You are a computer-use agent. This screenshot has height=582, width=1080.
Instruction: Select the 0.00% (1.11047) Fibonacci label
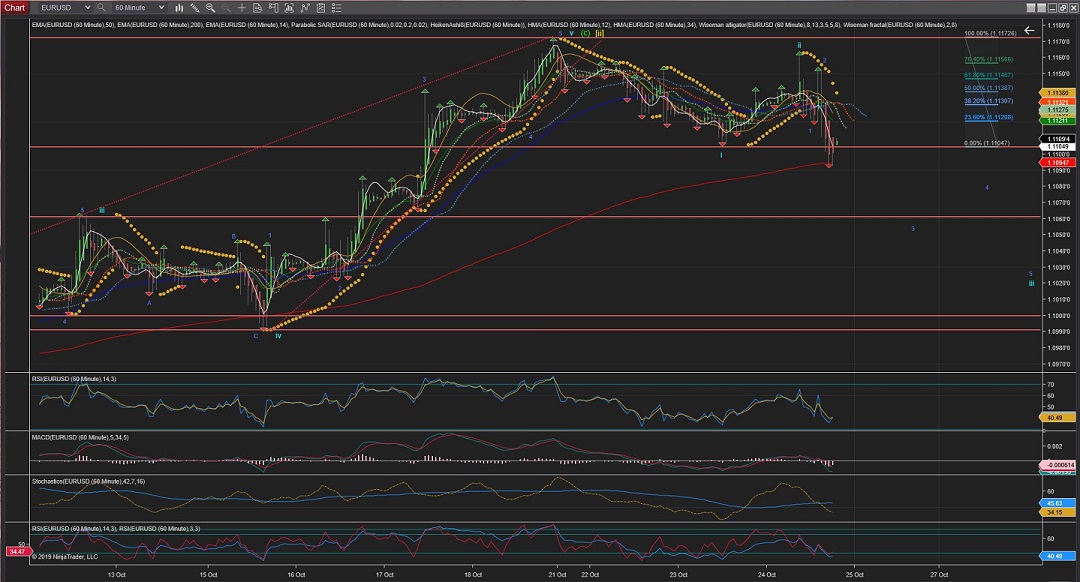point(987,143)
